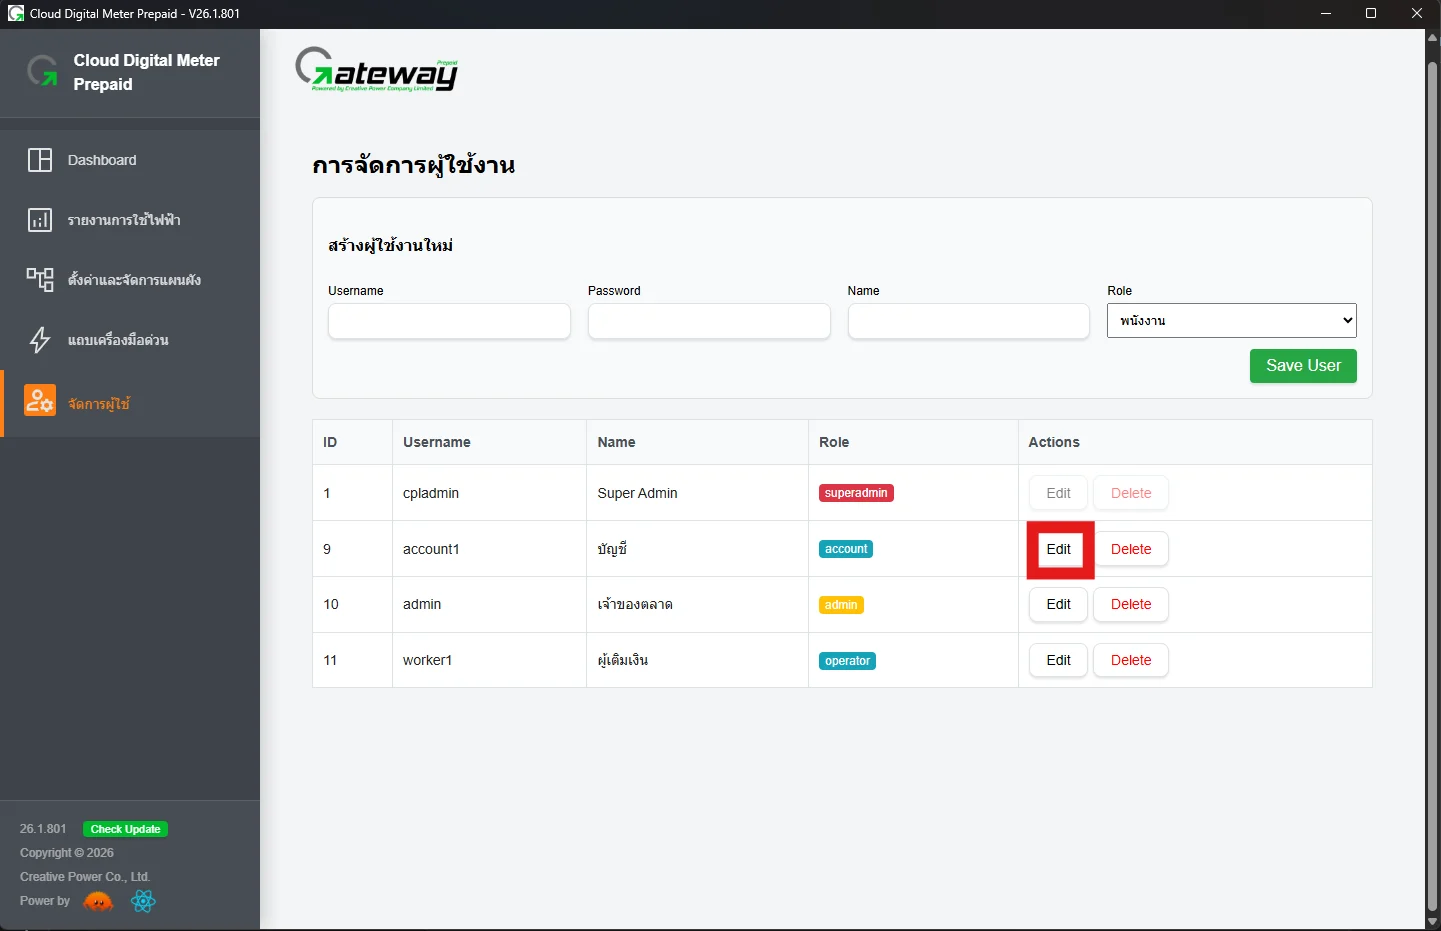Click Check Update button

pos(125,829)
